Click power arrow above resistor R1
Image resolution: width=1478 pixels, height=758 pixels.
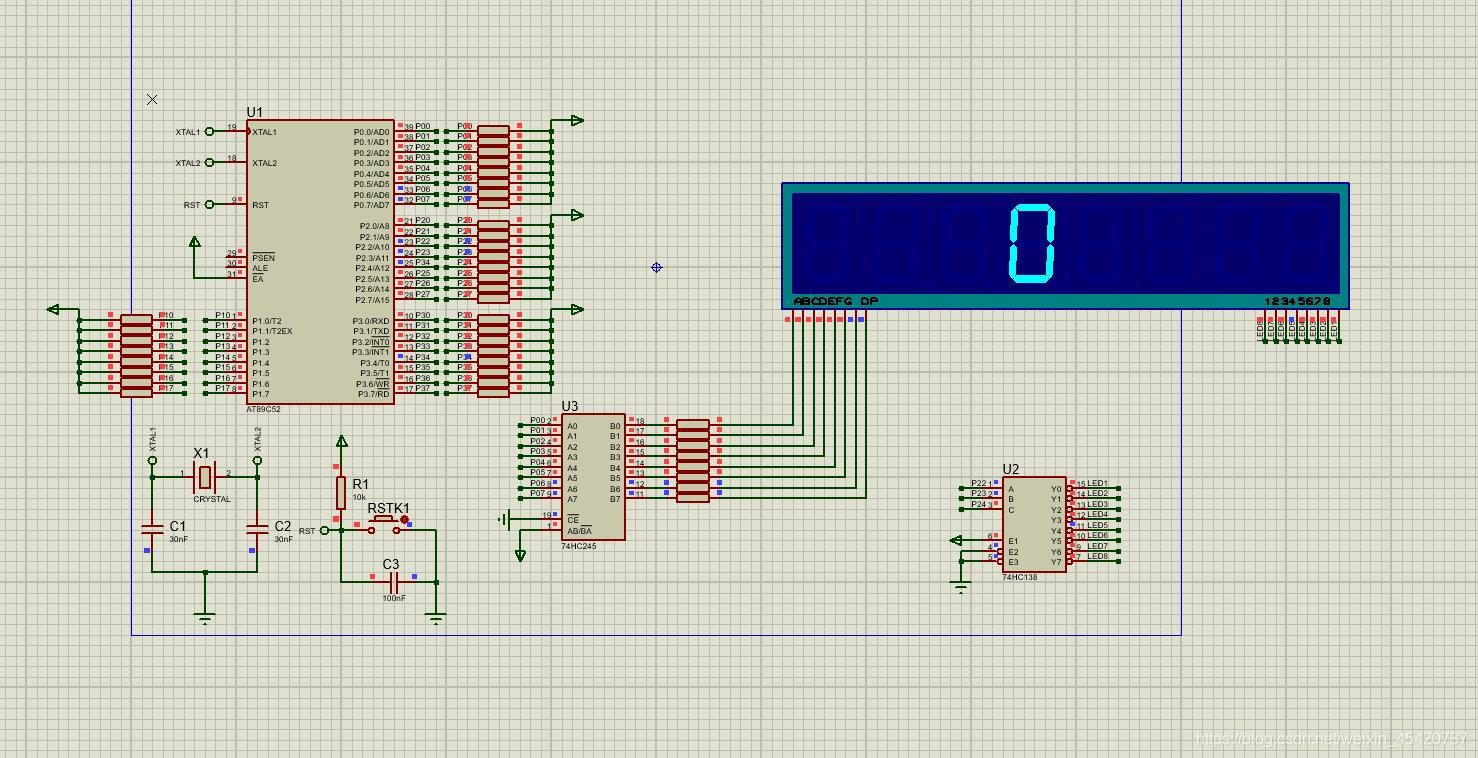click(x=341, y=441)
